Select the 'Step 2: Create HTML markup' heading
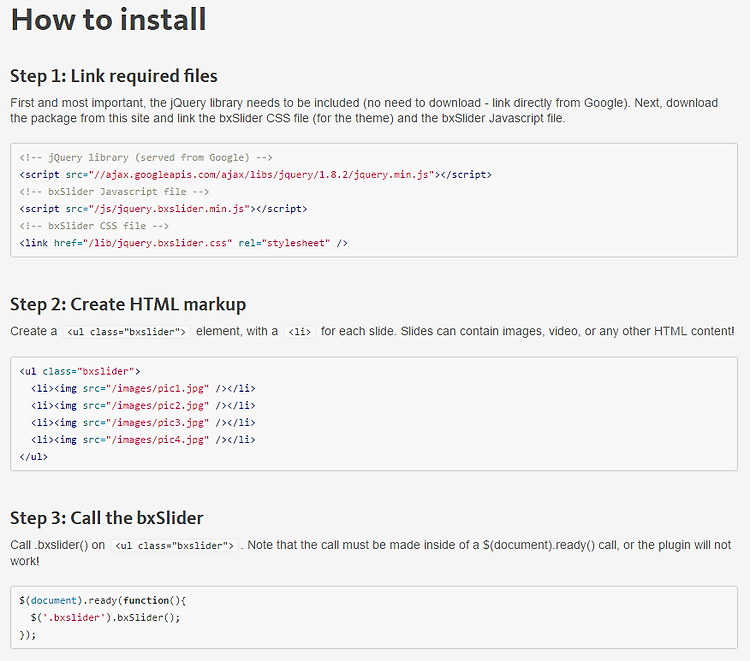 [128, 304]
